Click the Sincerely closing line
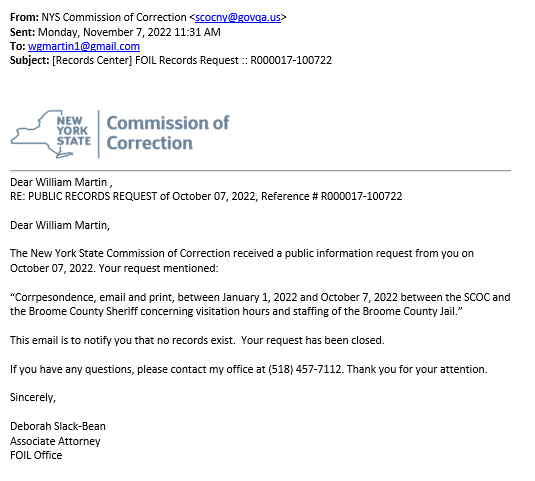The image size is (535, 481). (33, 397)
